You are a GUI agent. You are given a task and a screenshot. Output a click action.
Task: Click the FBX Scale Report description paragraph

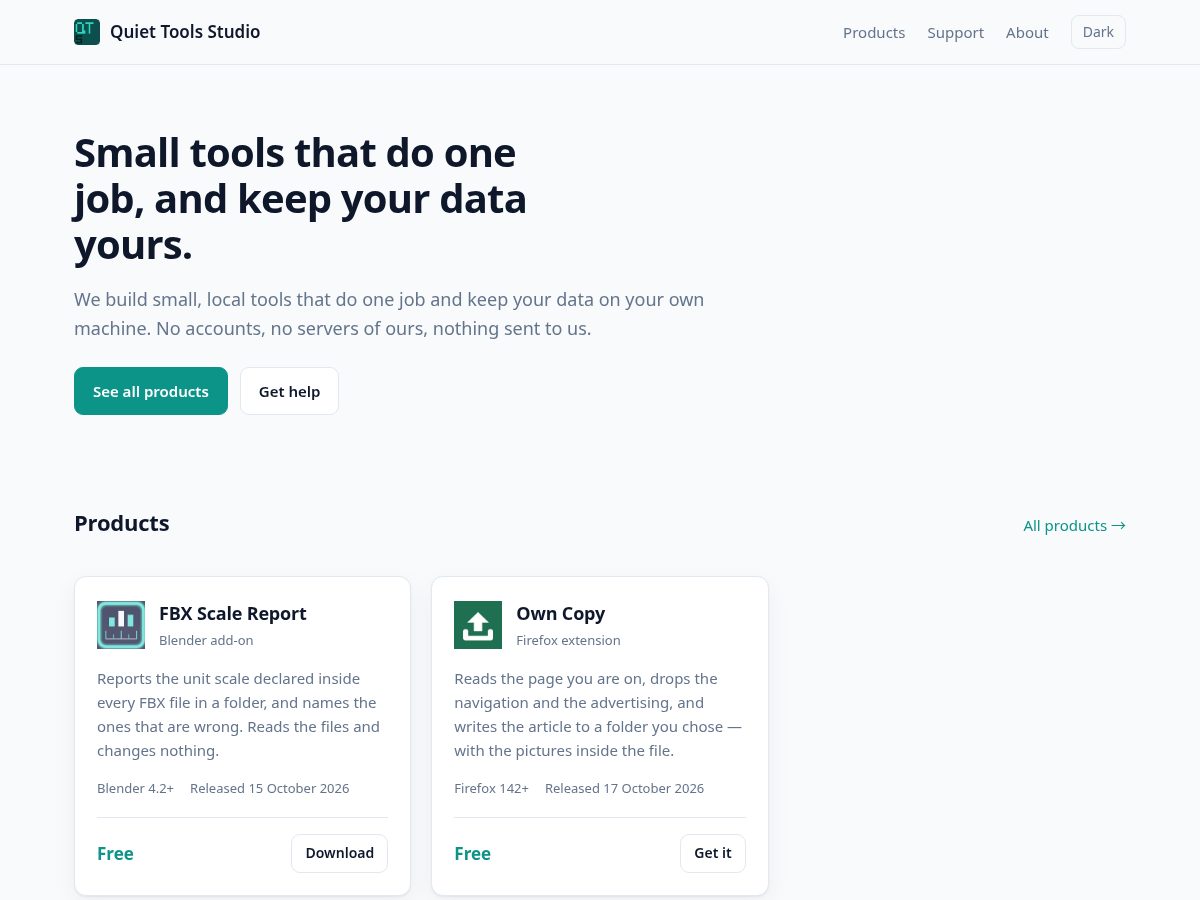[240, 714]
